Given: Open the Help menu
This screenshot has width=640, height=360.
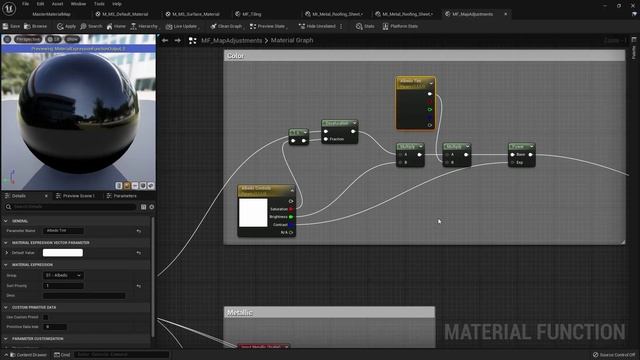Looking at the screenshot, I should [117, 4].
